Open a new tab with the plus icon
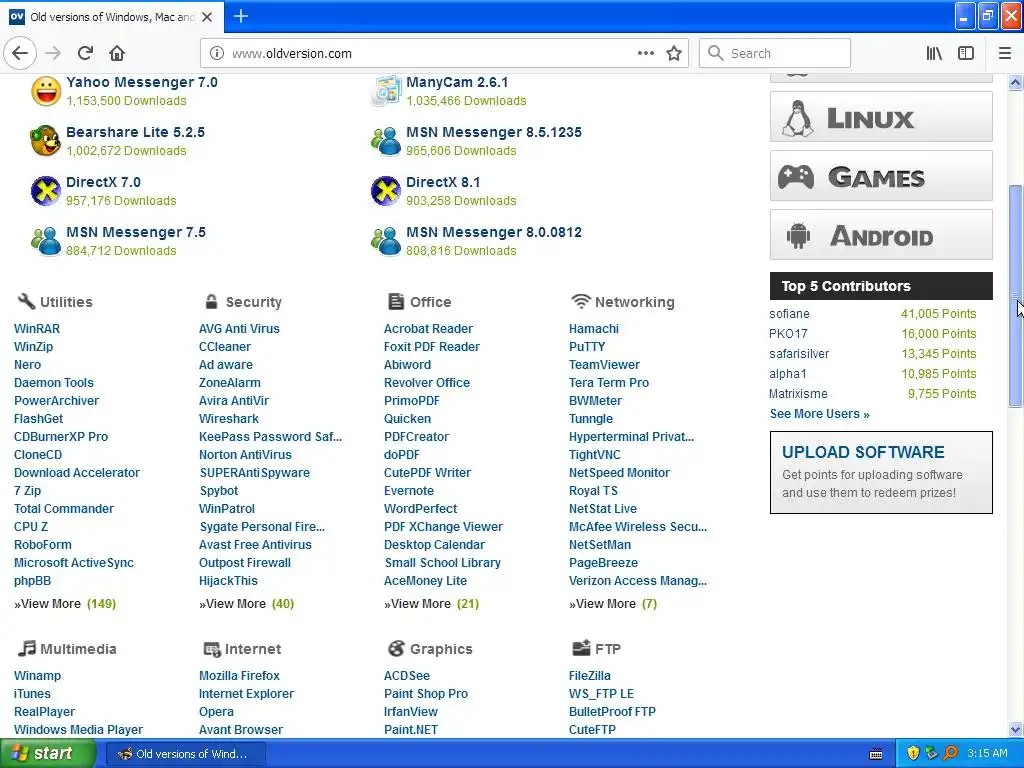Screen dimensions: 1024x768 [241, 16]
